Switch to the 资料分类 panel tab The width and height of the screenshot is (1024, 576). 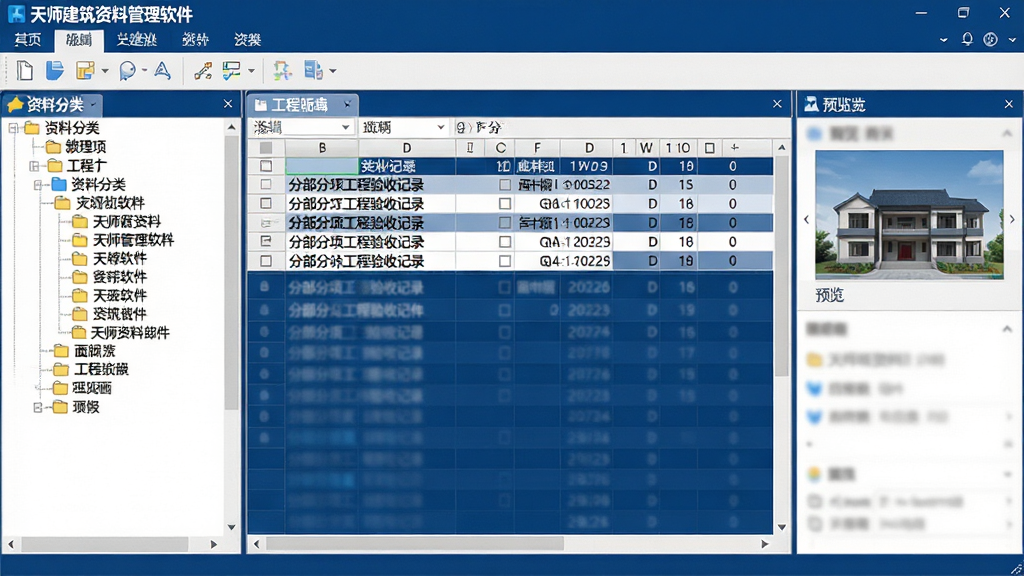51,104
